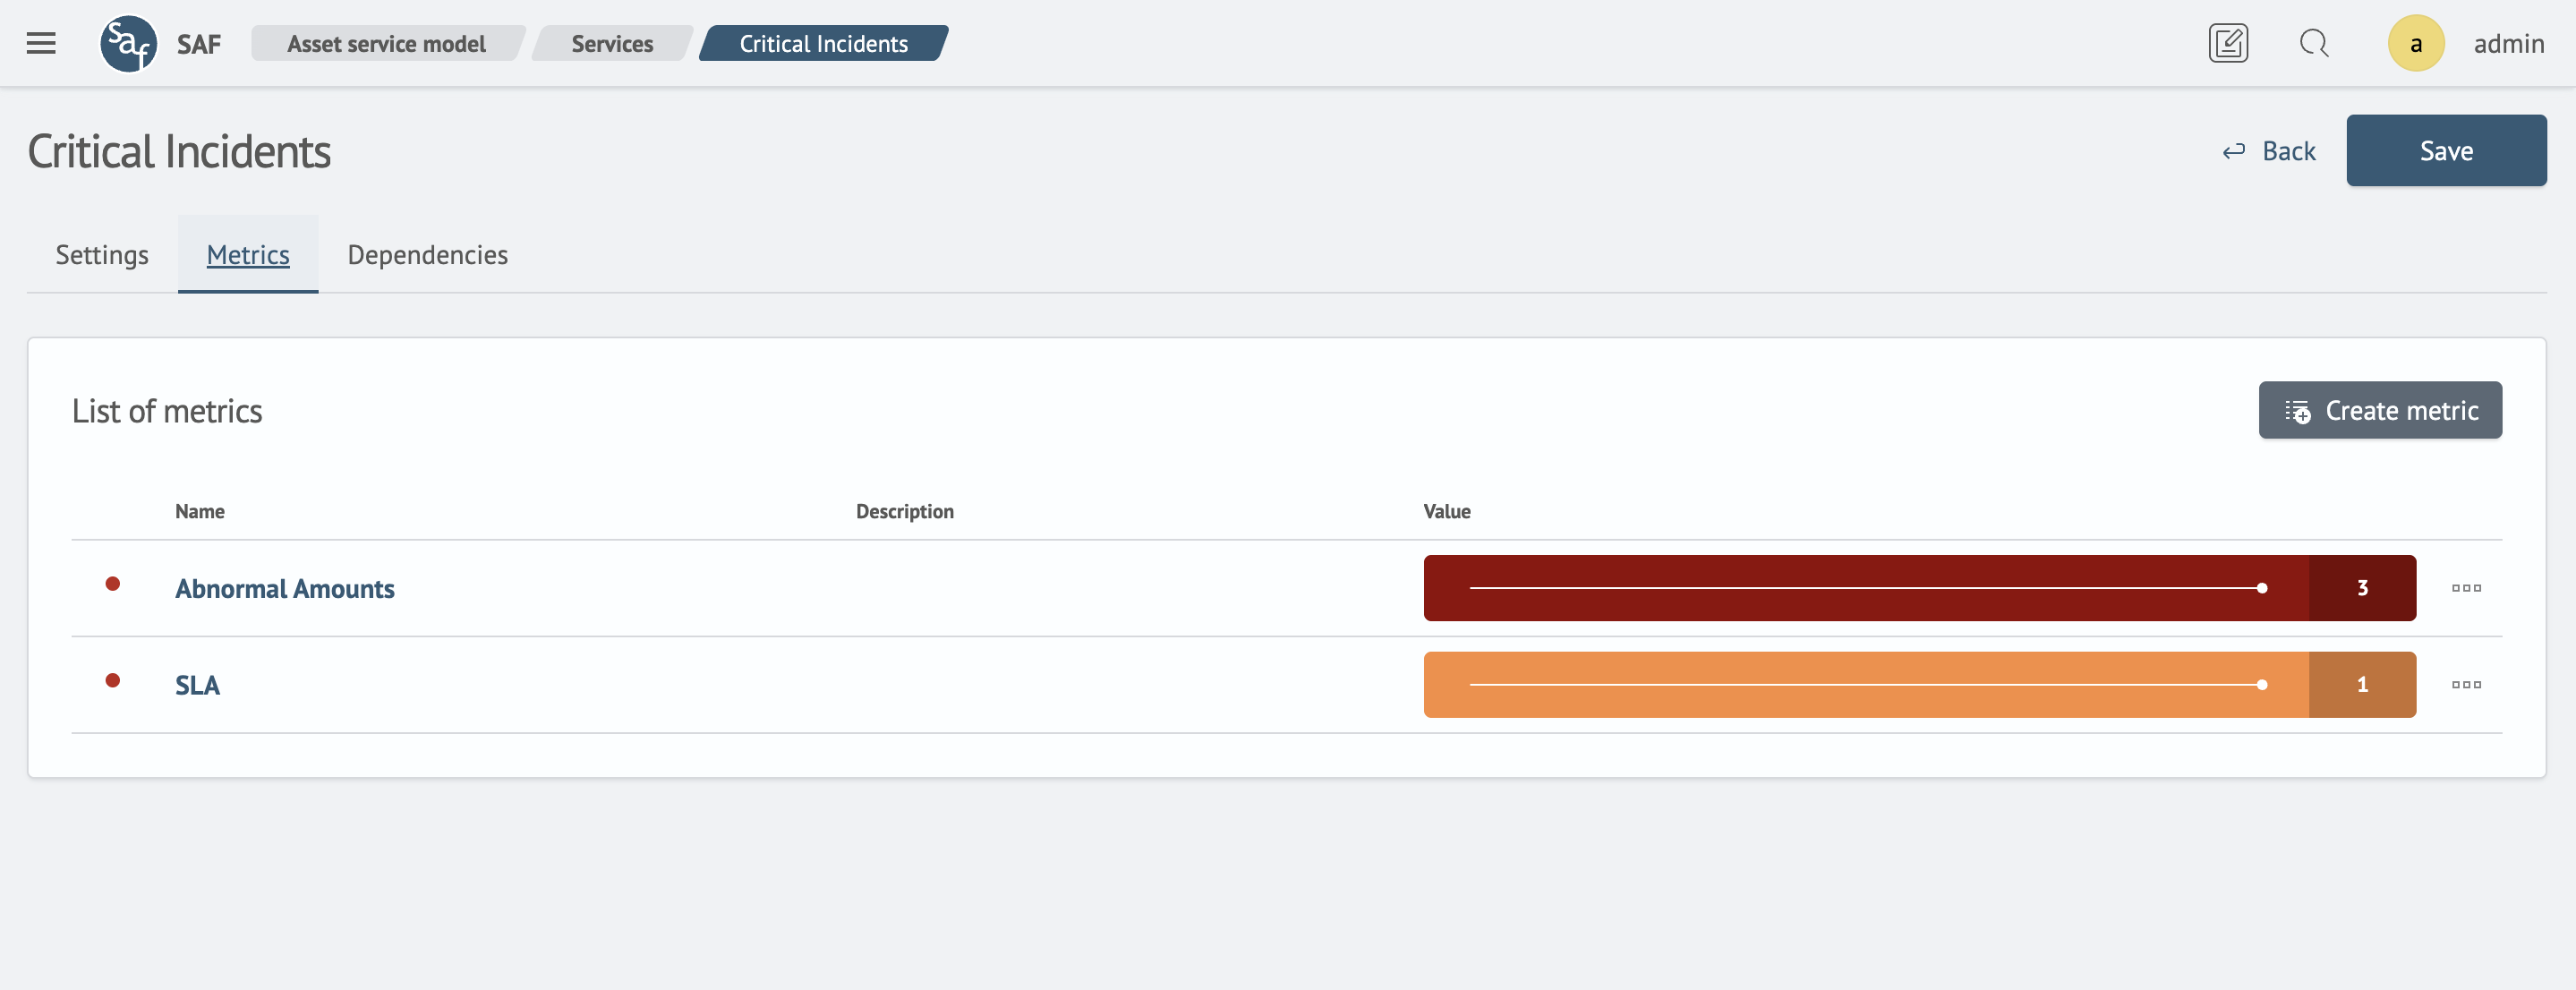This screenshot has height=990, width=2576.
Task: Click the Description column header
Action: click(905, 512)
